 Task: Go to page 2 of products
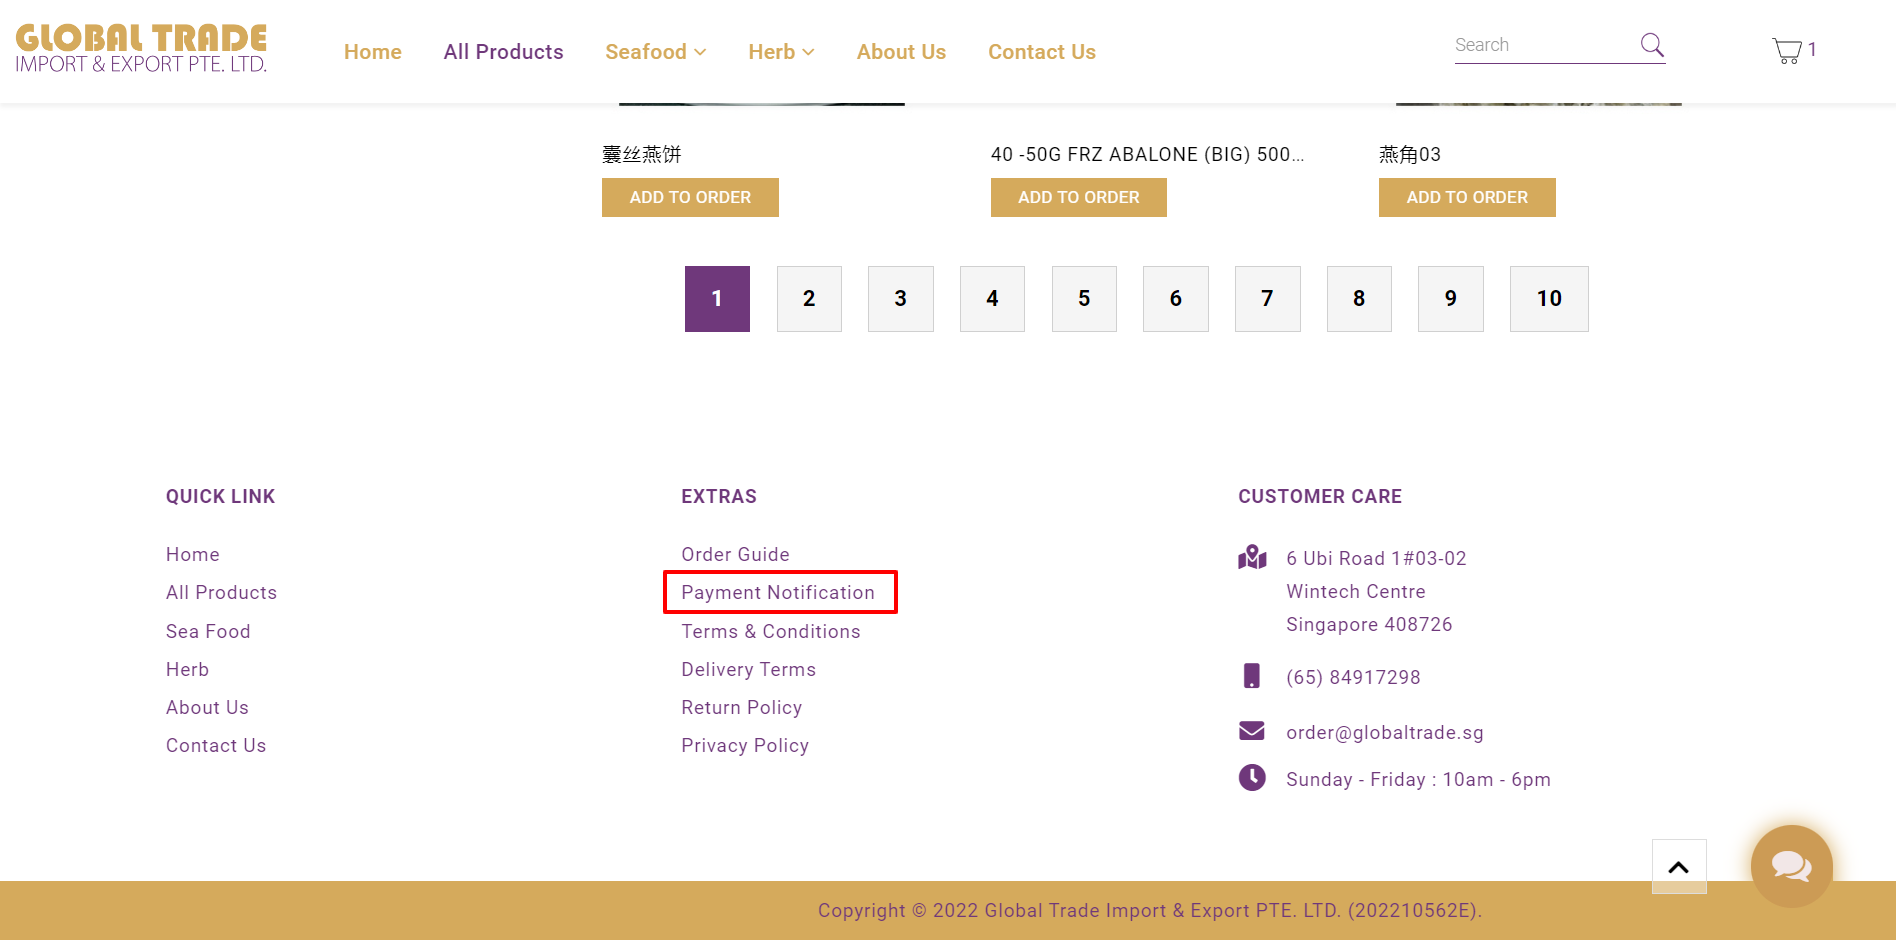809,299
